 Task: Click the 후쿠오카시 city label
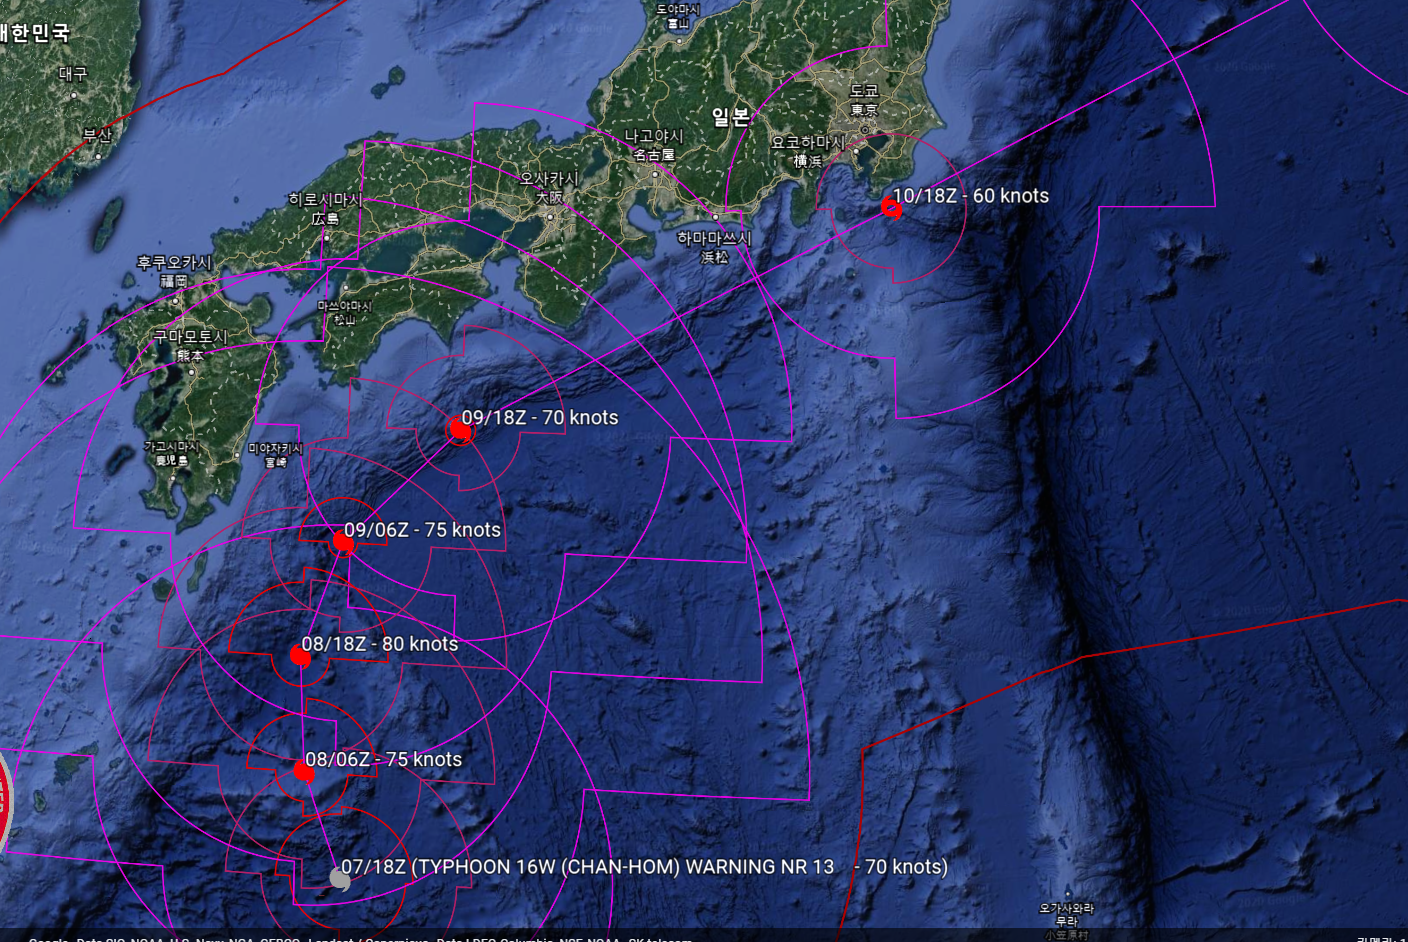[x=174, y=272]
